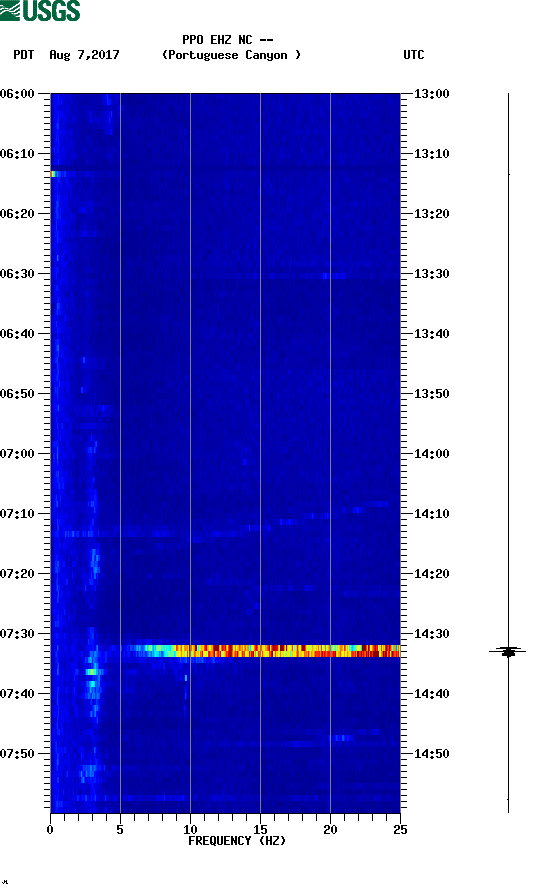
Task: Click the 14:10 UTC time label
Action: tap(432, 514)
